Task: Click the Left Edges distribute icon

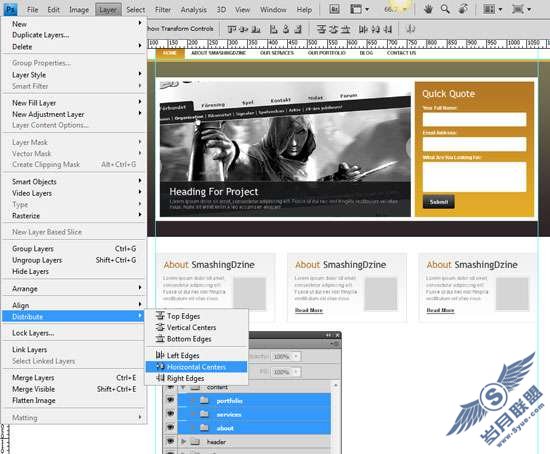Action: [160, 355]
